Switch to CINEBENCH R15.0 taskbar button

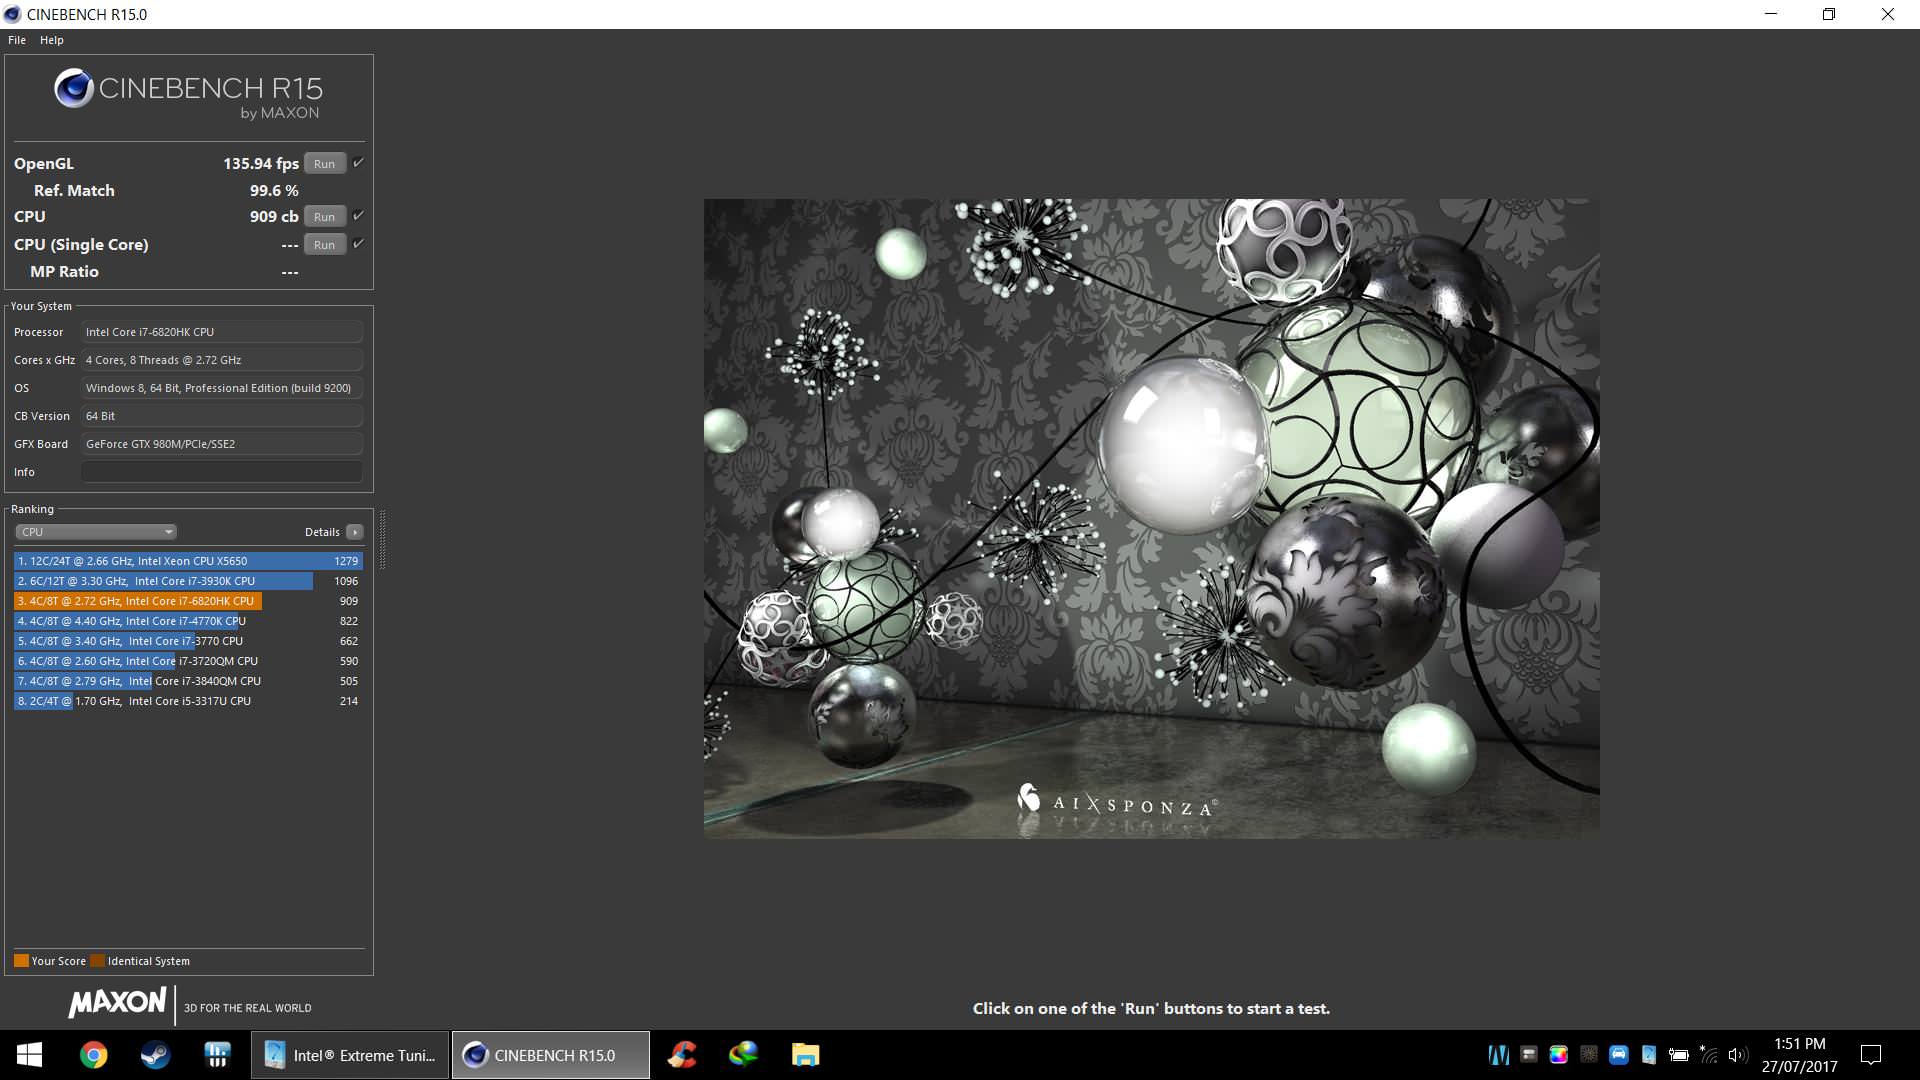pos(550,1055)
